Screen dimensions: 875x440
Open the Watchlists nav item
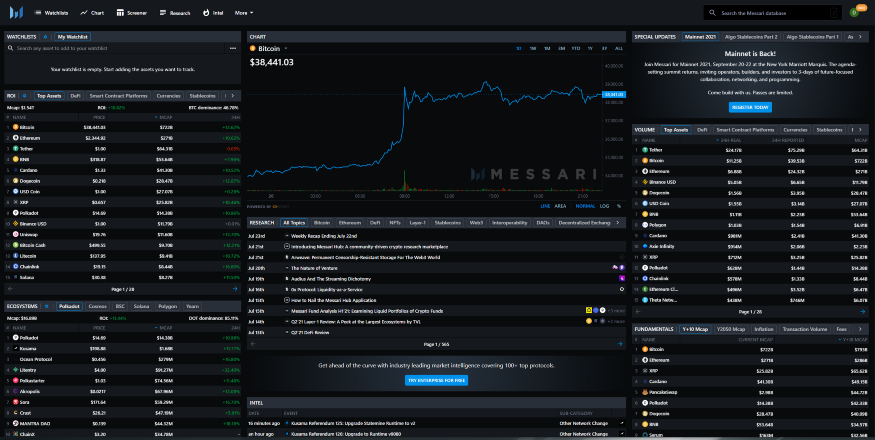click(51, 13)
